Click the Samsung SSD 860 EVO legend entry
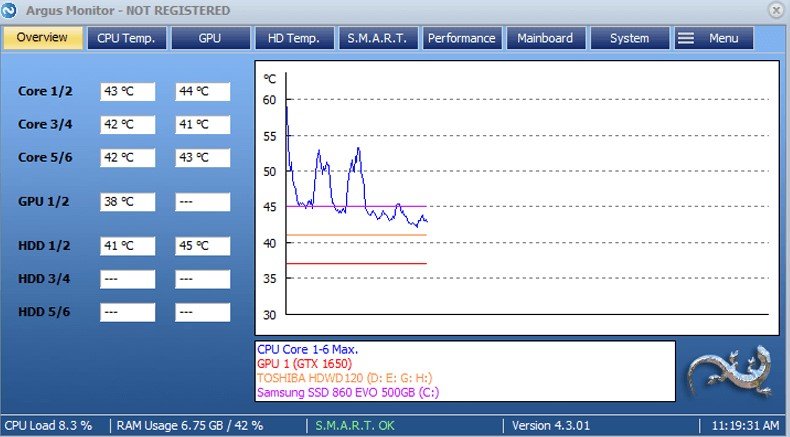Viewport: 790px width, 437px height. click(347, 393)
